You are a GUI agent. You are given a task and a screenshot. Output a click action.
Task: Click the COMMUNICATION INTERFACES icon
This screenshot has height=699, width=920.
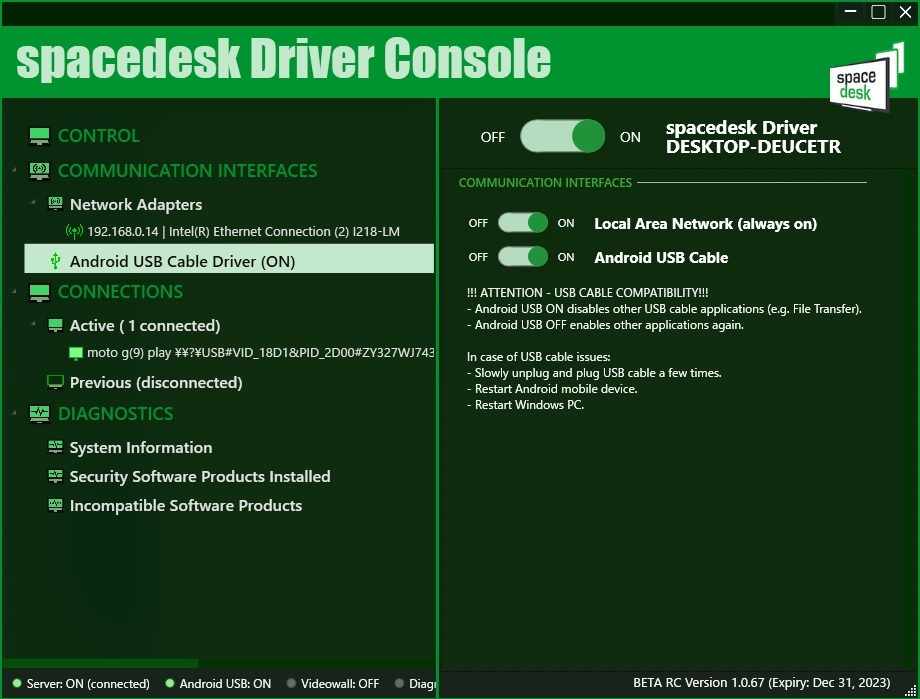click(39, 171)
